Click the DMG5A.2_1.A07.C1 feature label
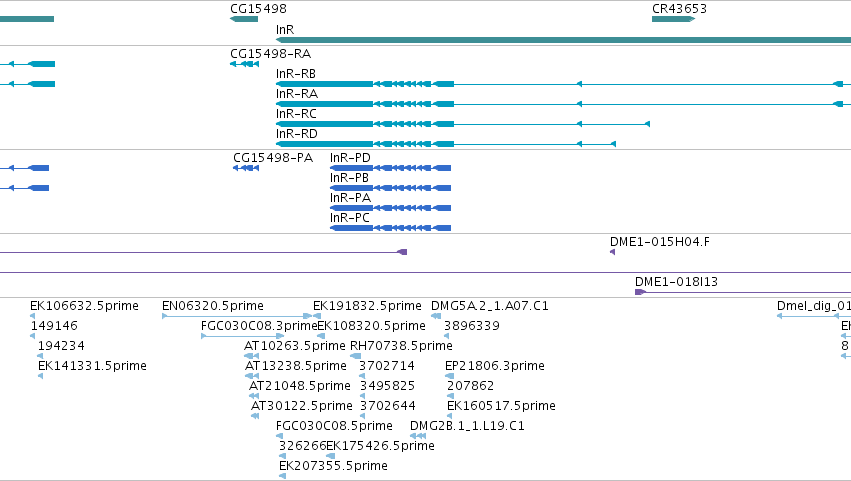 (490, 306)
